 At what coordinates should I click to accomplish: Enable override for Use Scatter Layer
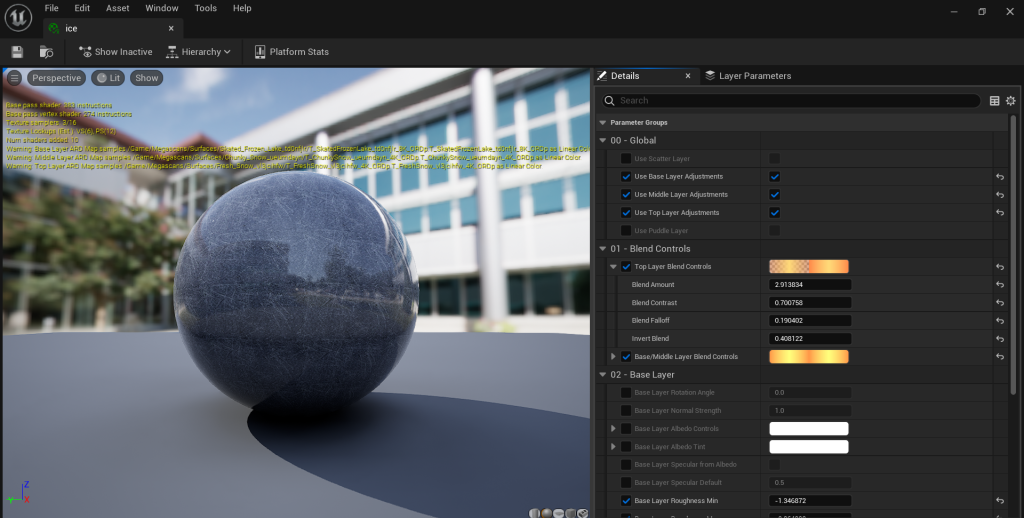point(626,159)
